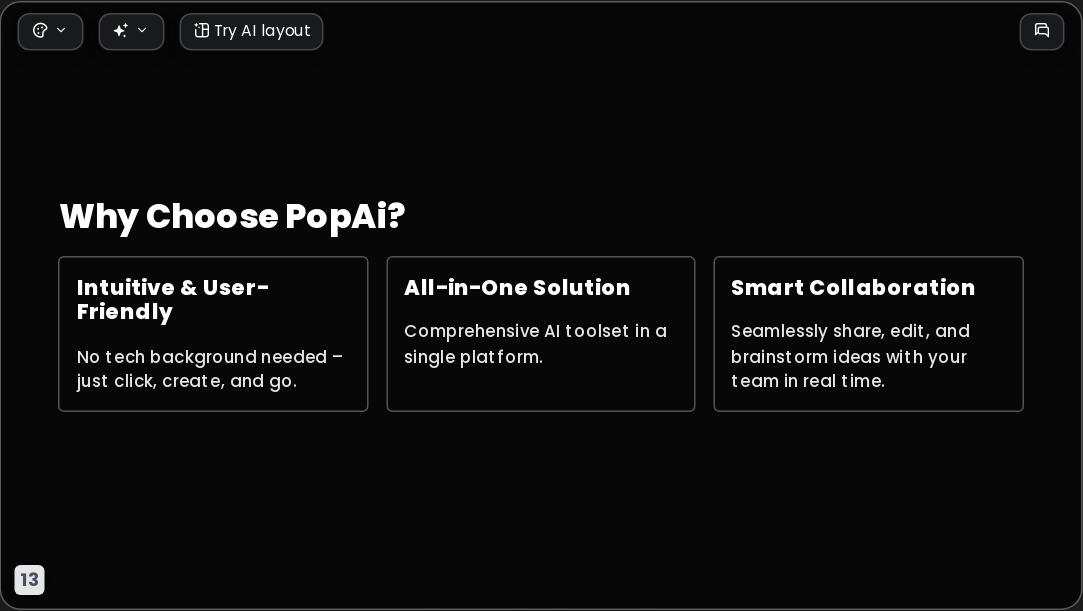Click the layout icon in Try AI layout
Image resolution: width=1083 pixels, height=611 pixels.
pyautogui.click(x=201, y=30)
